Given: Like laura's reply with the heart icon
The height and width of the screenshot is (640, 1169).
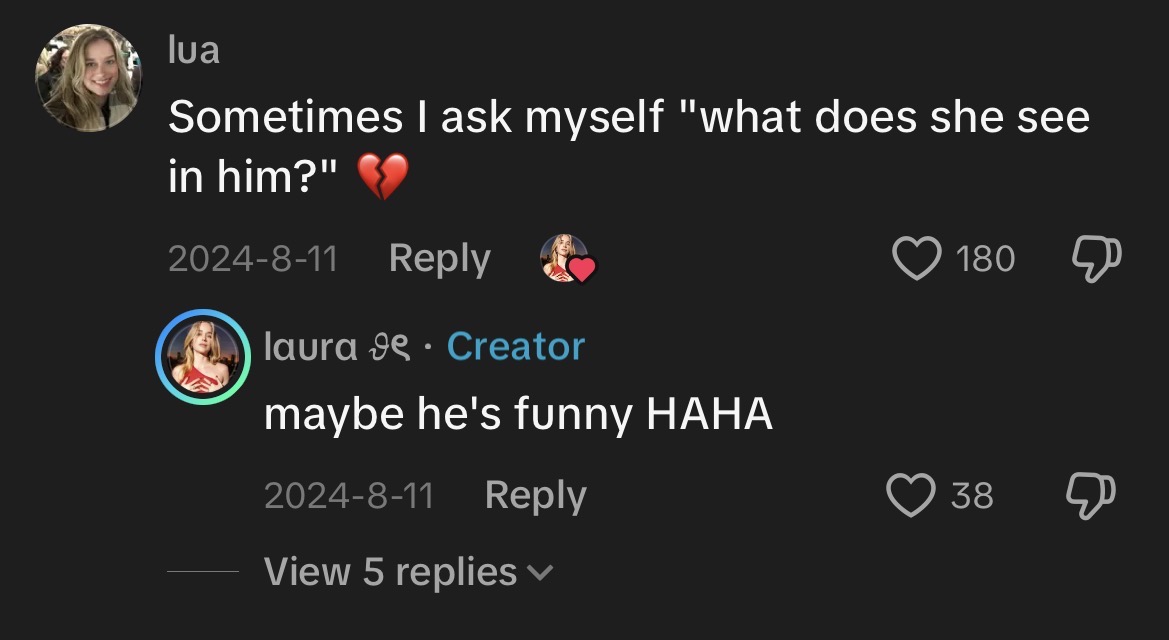Looking at the screenshot, I should click(909, 496).
